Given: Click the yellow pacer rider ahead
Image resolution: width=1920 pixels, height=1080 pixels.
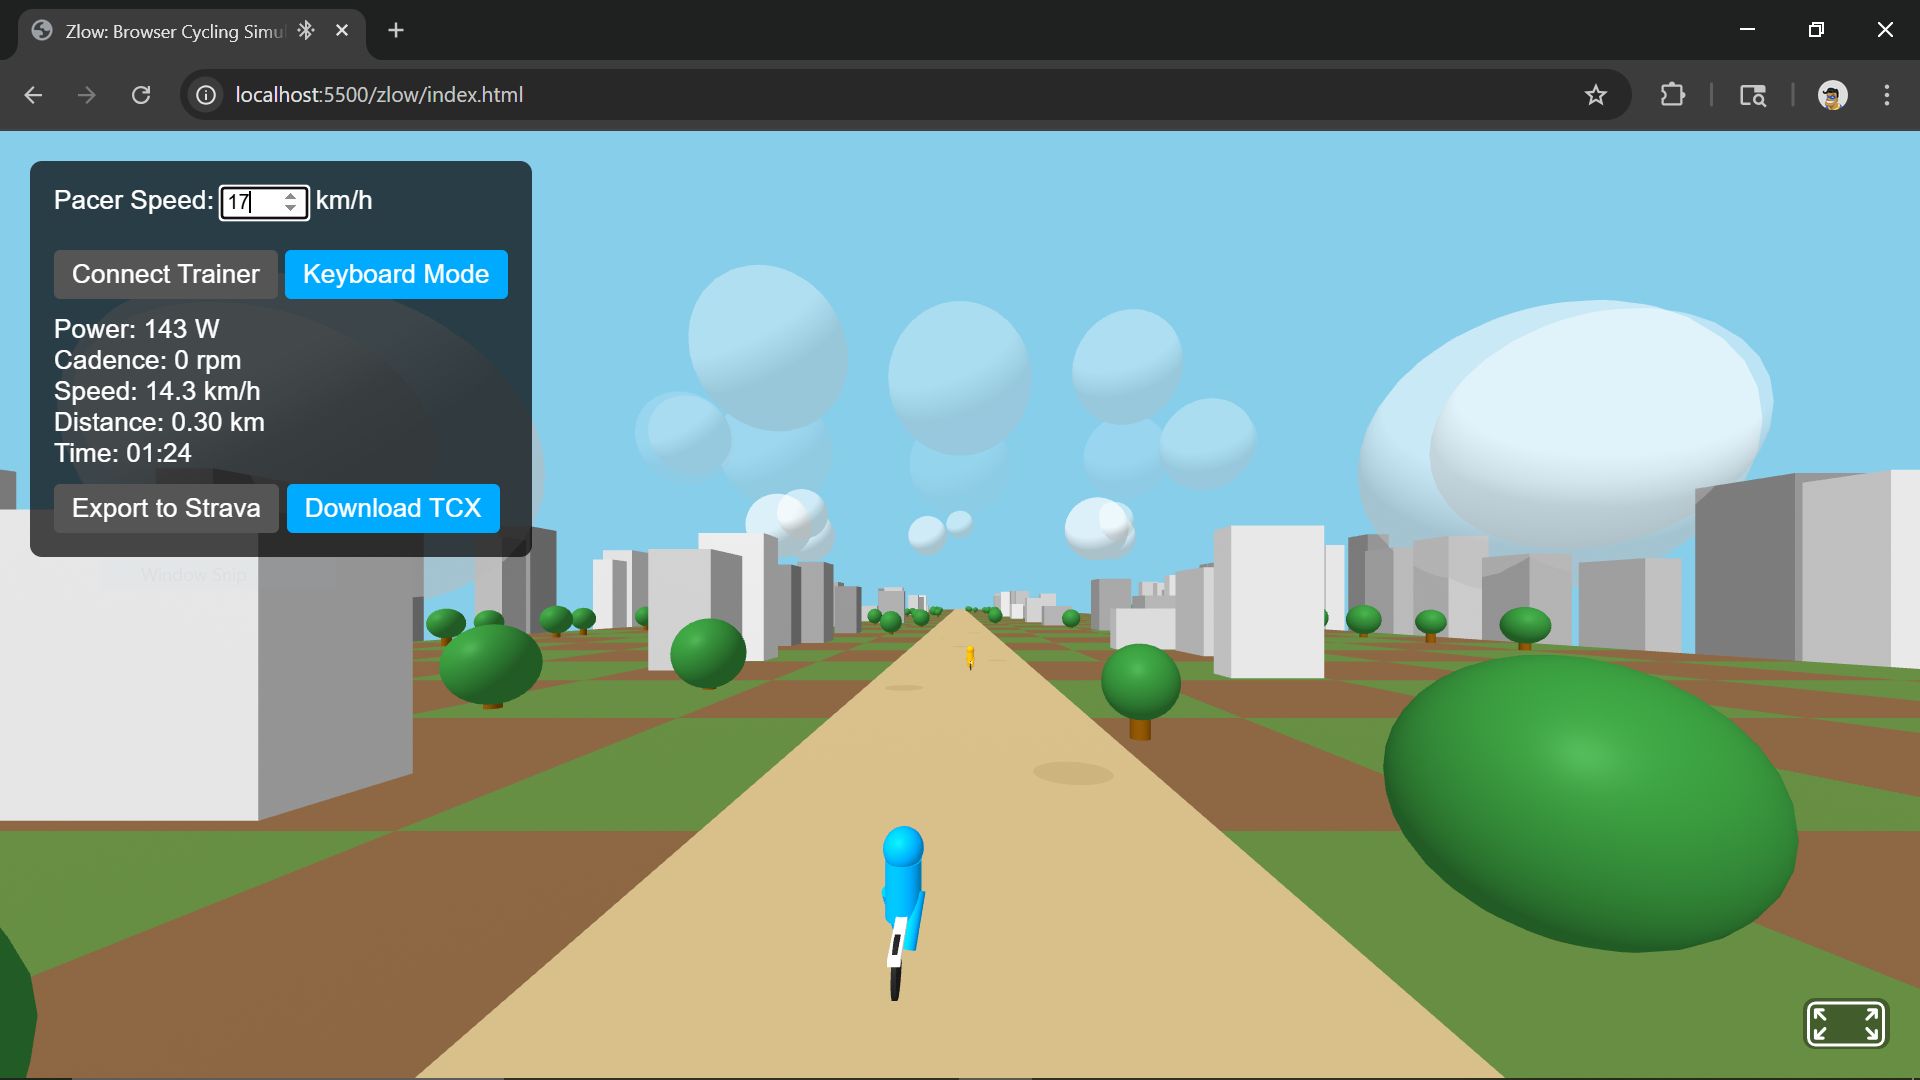Looking at the screenshot, I should [970, 657].
